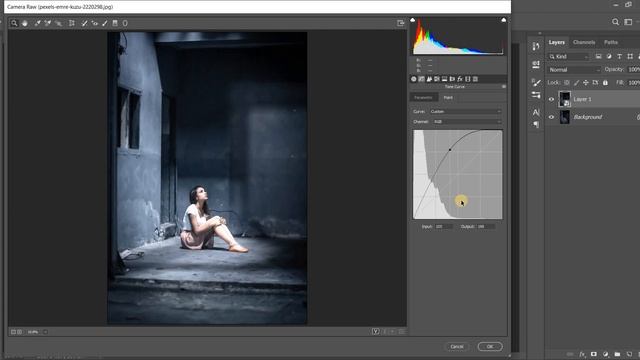Toggle lock position icon
This screenshot has height=360, width=640.
[x=586, y=82]
